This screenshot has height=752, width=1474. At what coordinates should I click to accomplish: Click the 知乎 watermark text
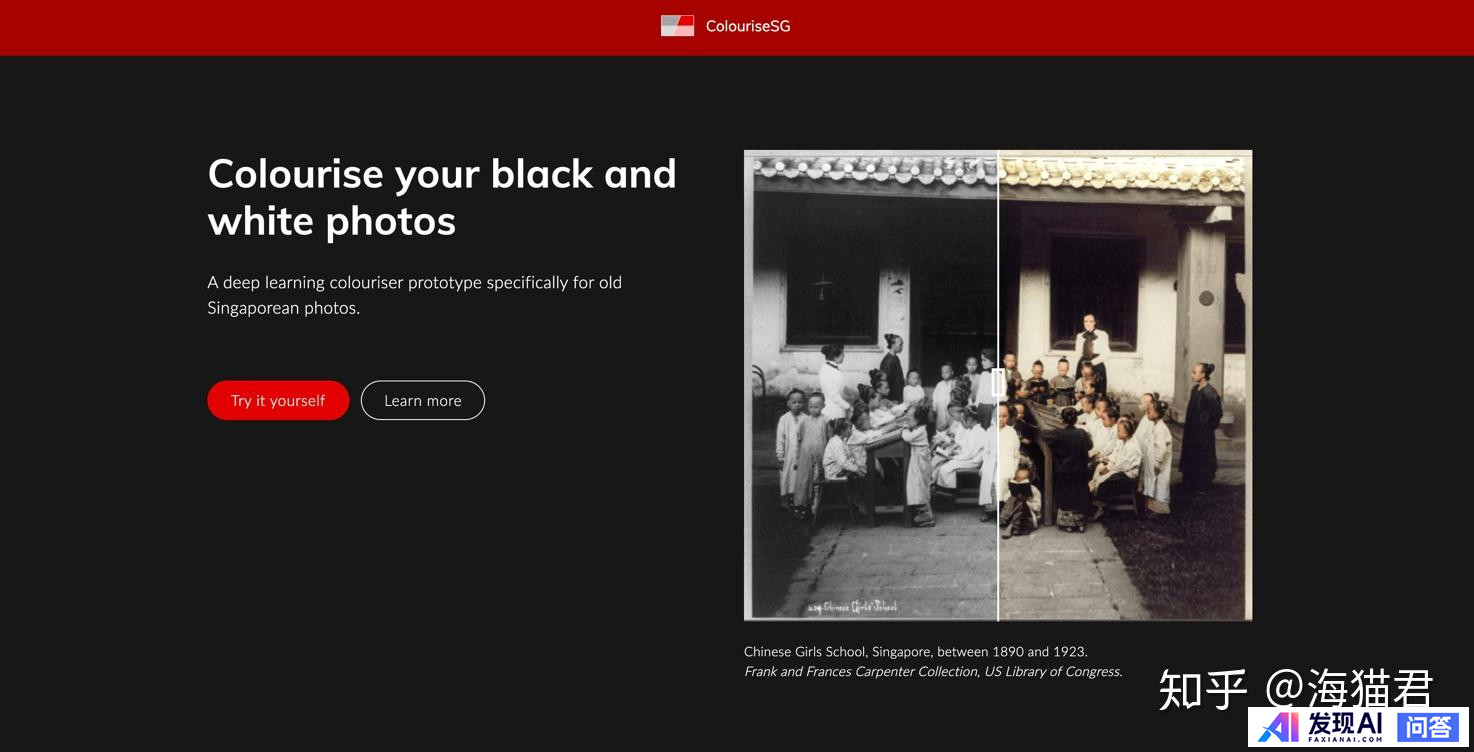click(x=1203, y=690)
